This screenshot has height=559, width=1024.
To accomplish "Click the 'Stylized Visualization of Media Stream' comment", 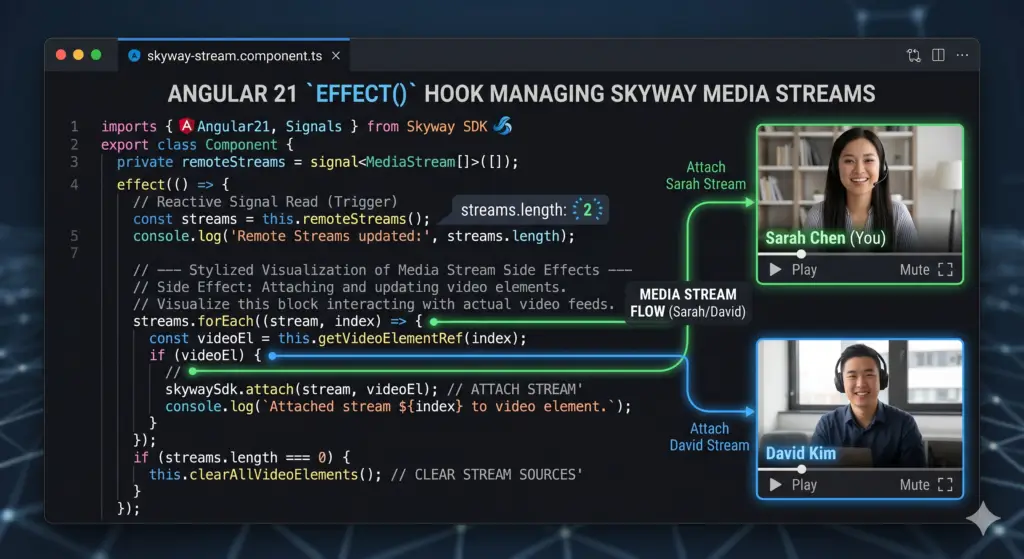I will 383,270.
